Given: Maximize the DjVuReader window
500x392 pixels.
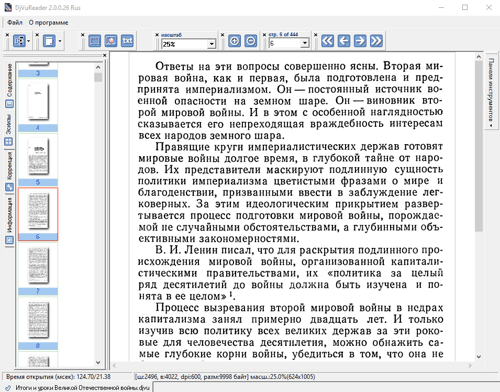Looking at the screenshot, I should click(465, 7).
